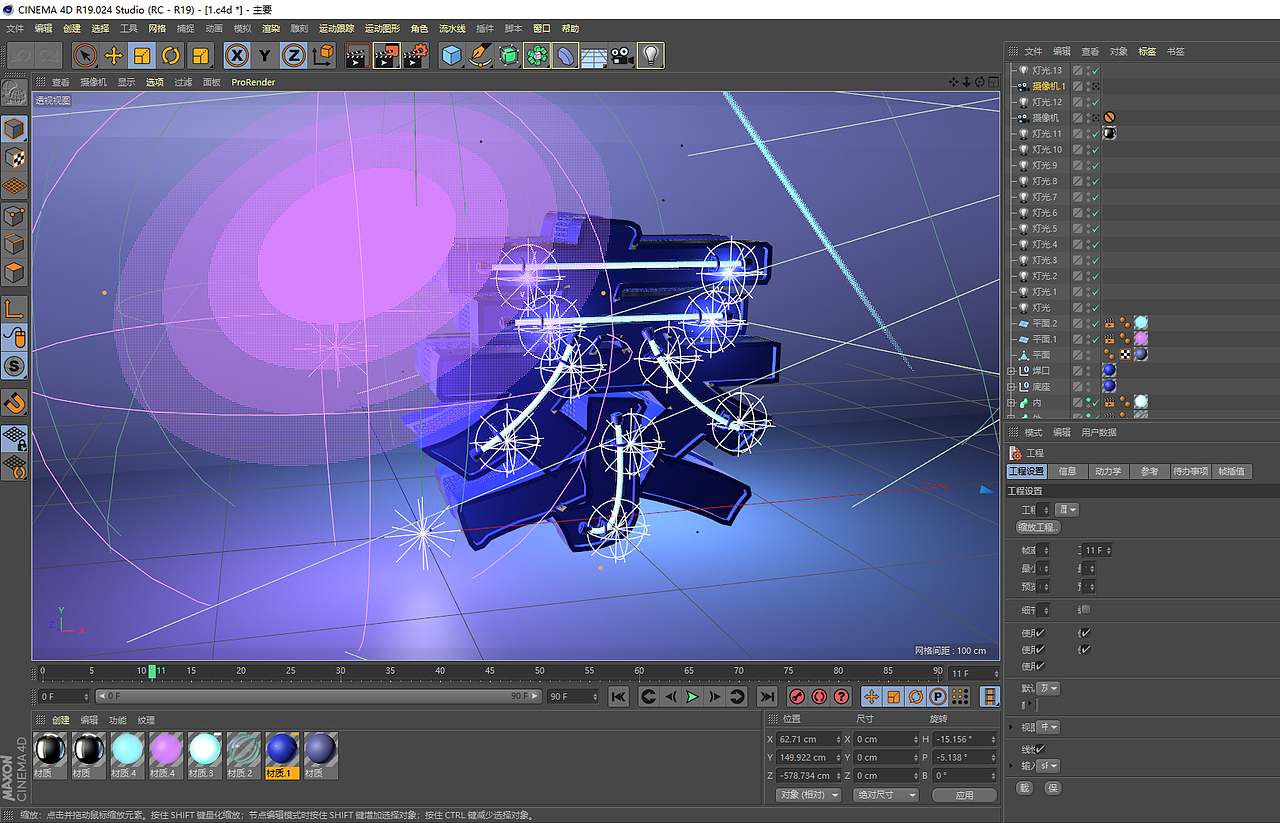Activate the Move tool in top toolbar
This screenshot has height=823, width=1280.
[x=114, y=55]
